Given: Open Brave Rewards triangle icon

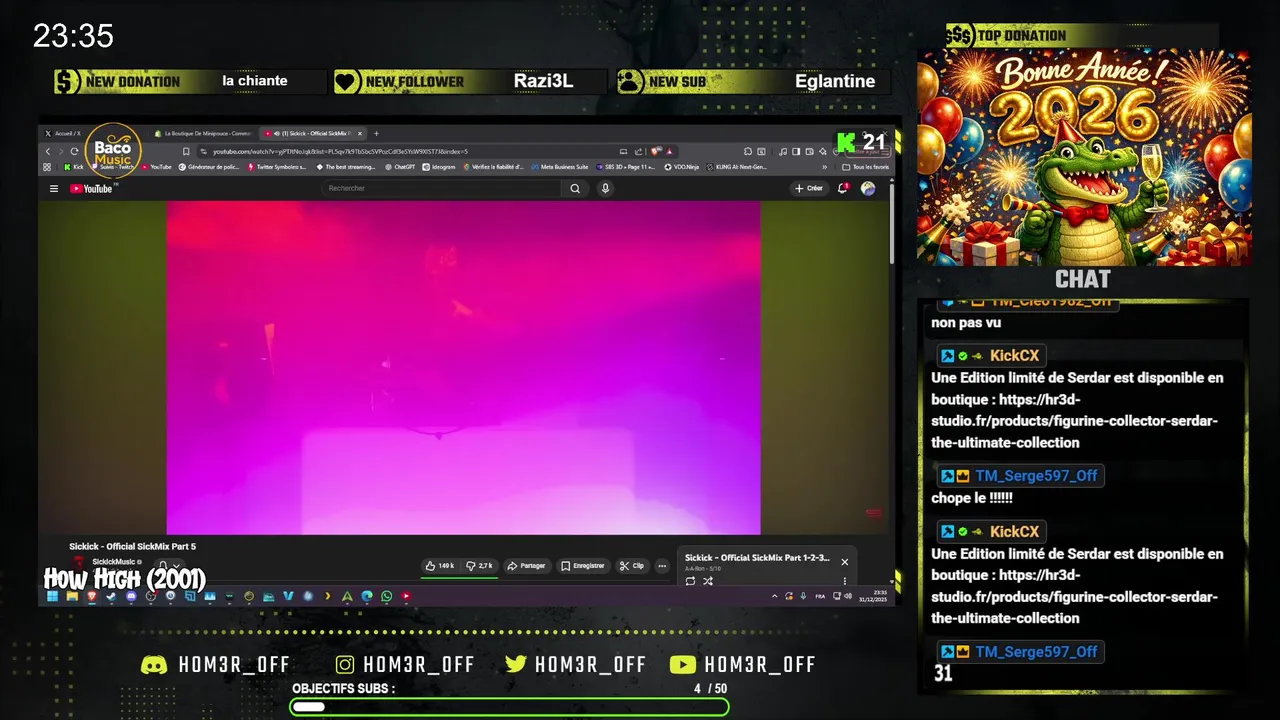Looking at the screenshot, I should pos(669,151).
